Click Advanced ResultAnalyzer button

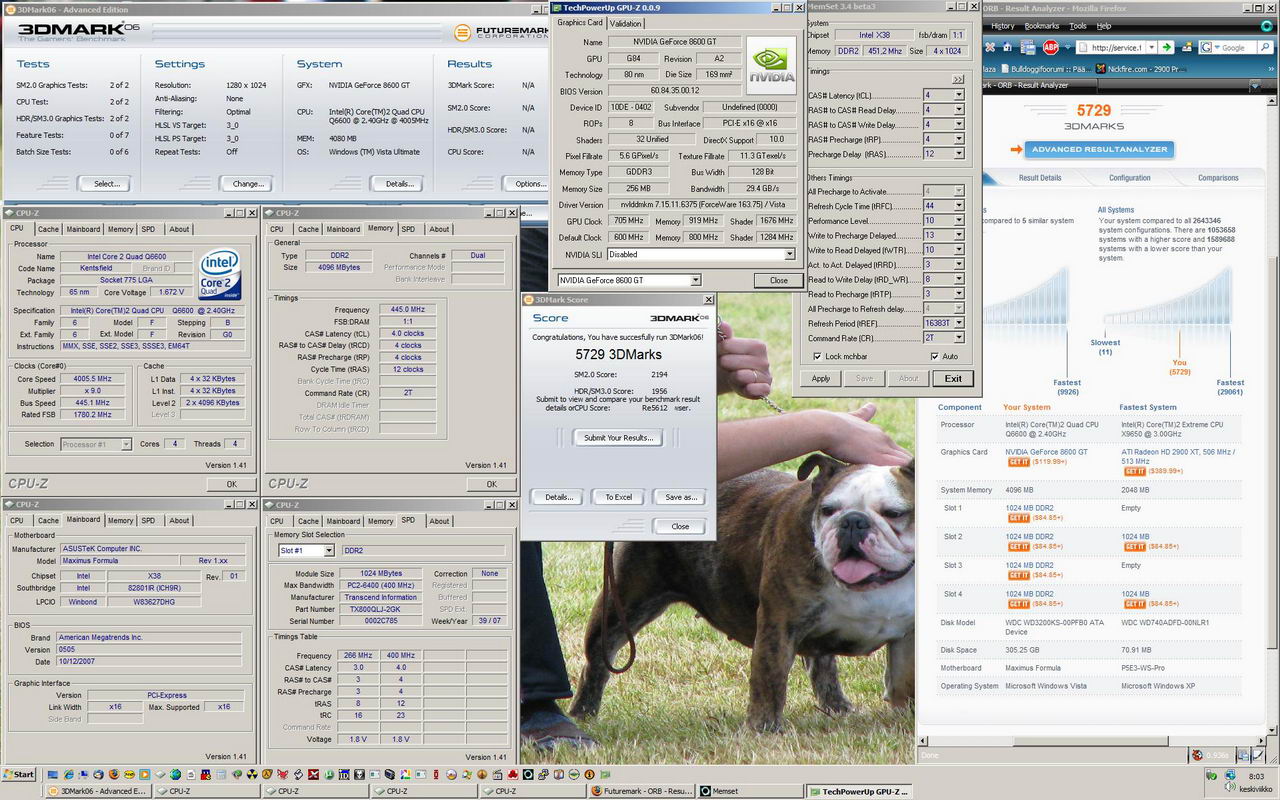pos(1098,149)
